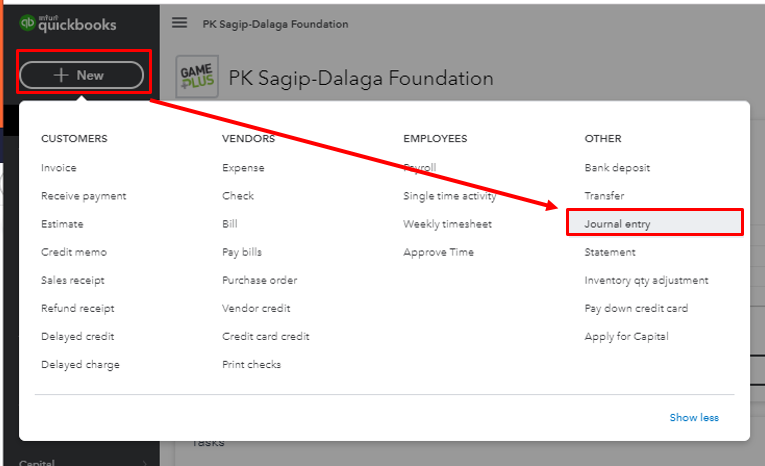The width and height of the screenshot is (765, 466).
Task: Select Purchase order under Vendors
Action: tap(259, 280)
